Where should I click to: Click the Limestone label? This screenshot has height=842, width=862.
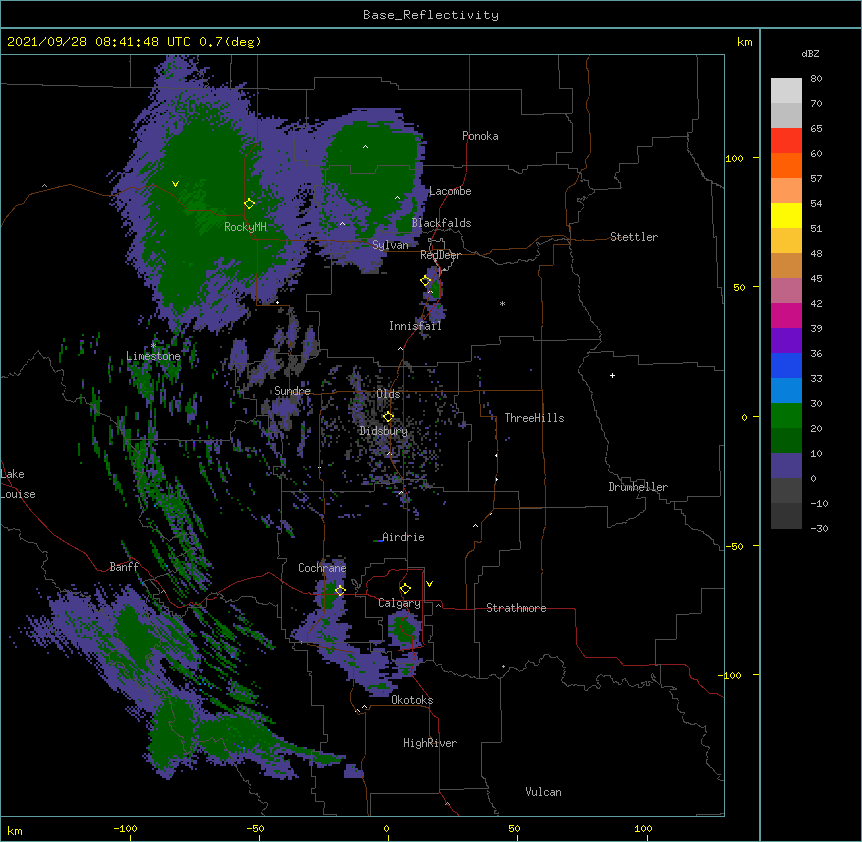[153, 356]
